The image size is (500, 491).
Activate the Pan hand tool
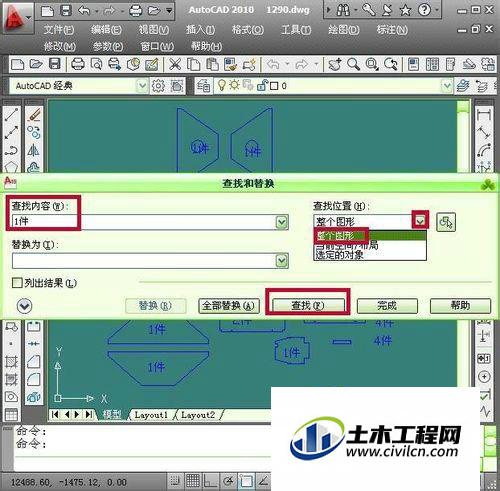[335, 64]
